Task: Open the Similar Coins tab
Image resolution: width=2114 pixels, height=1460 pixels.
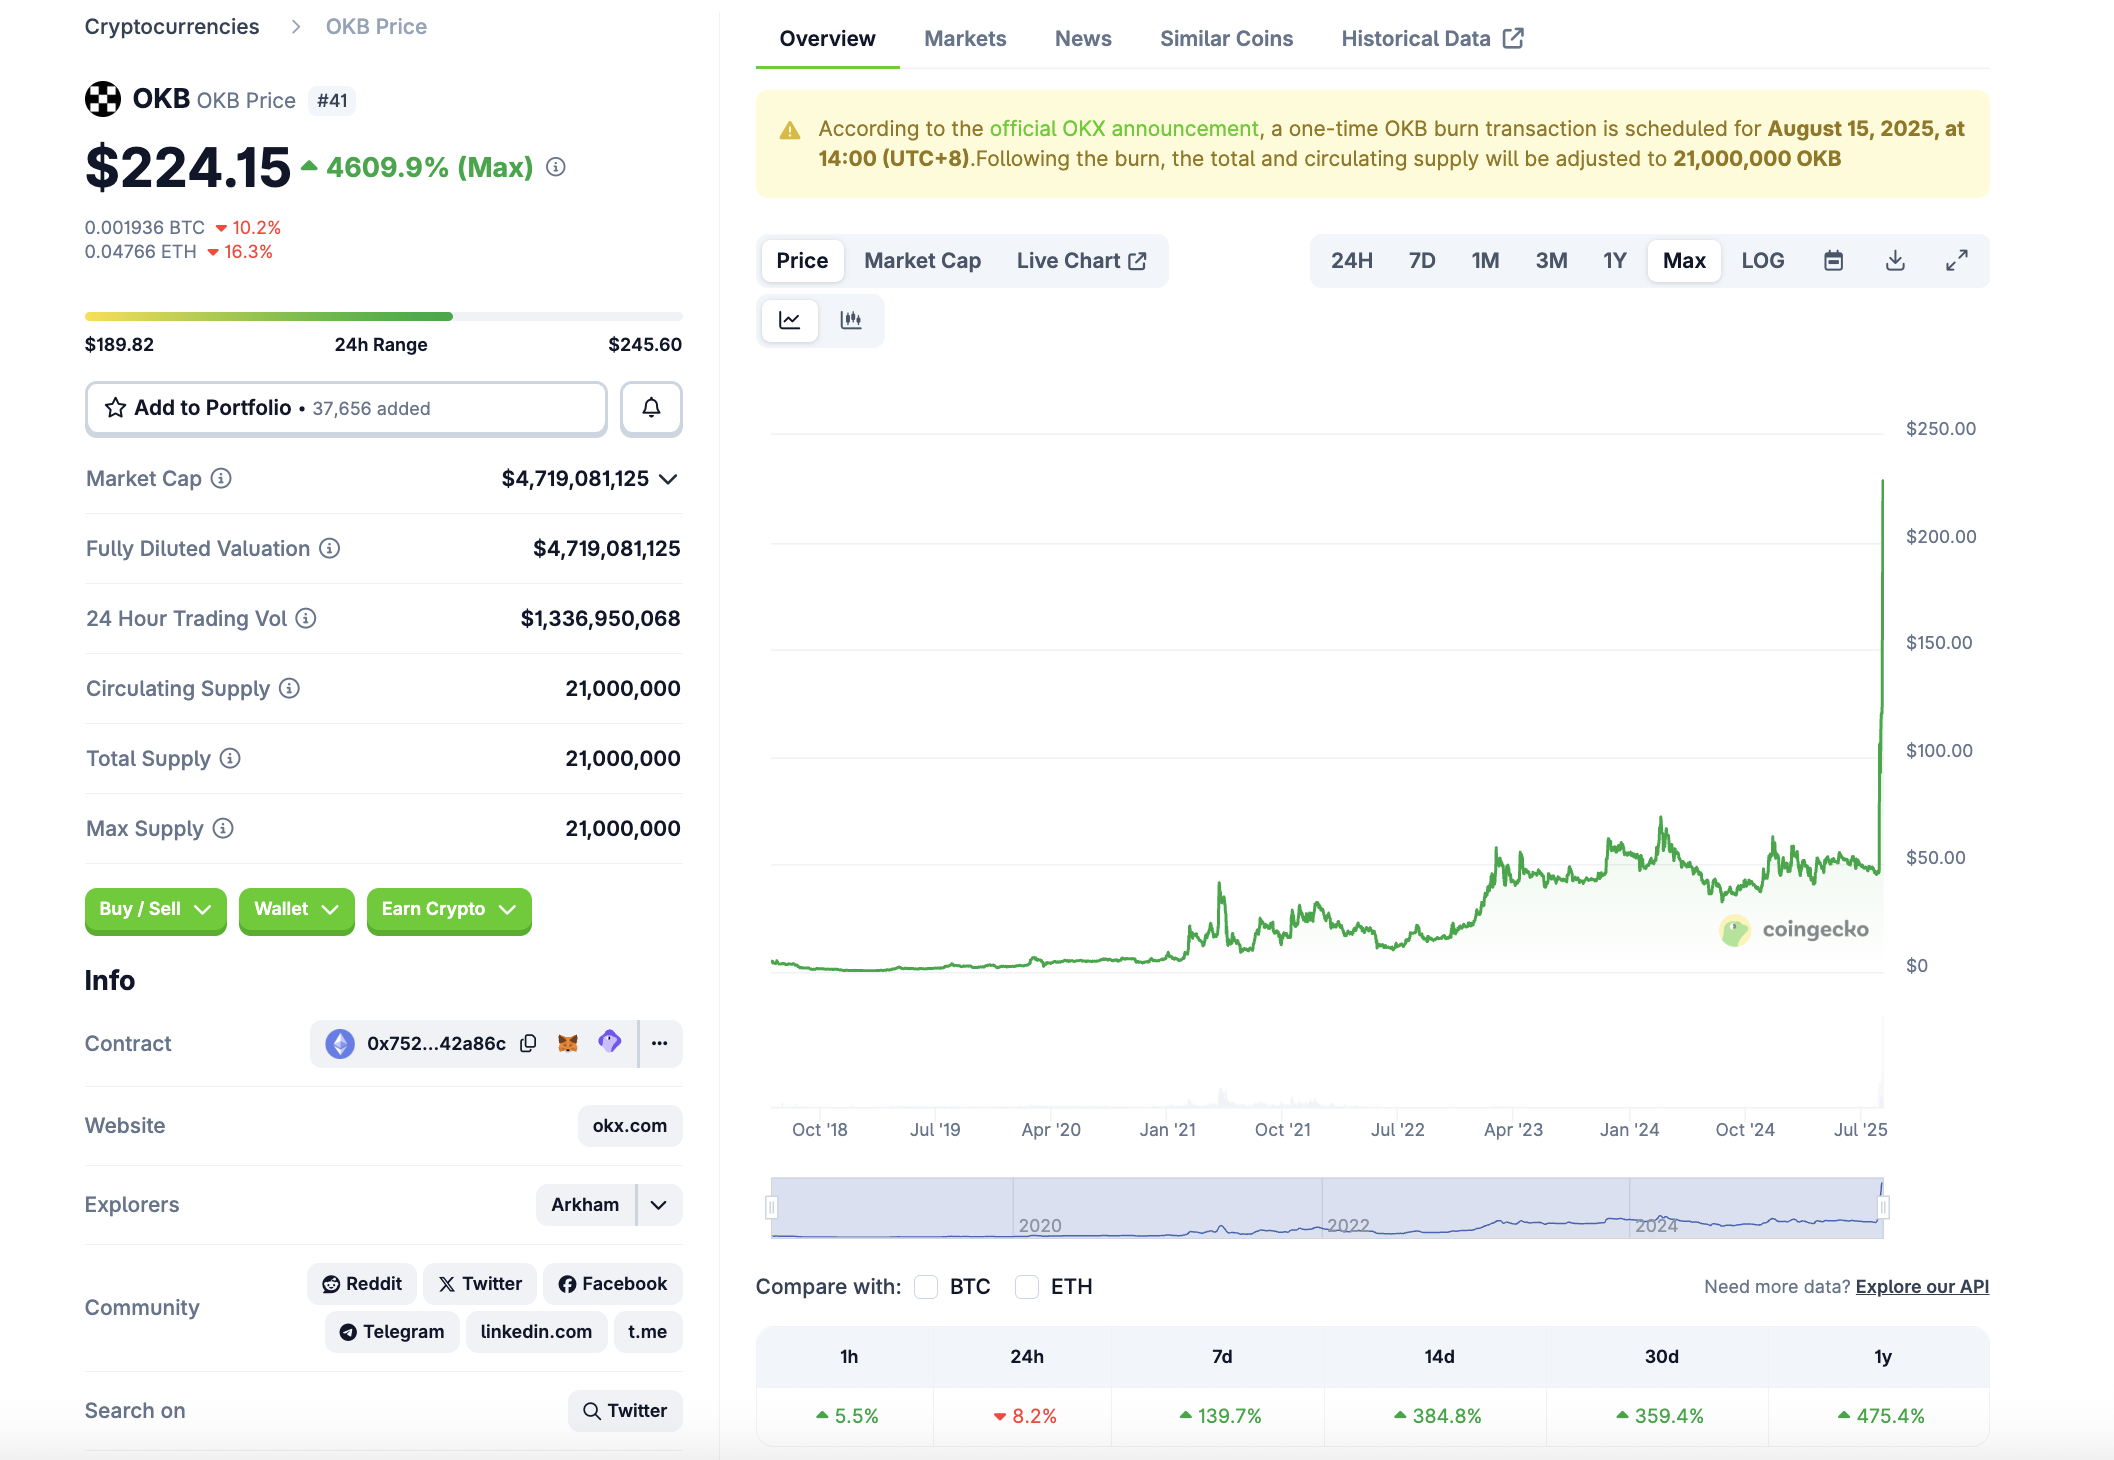Action: pyautogui.click(x=1226, y=39)
